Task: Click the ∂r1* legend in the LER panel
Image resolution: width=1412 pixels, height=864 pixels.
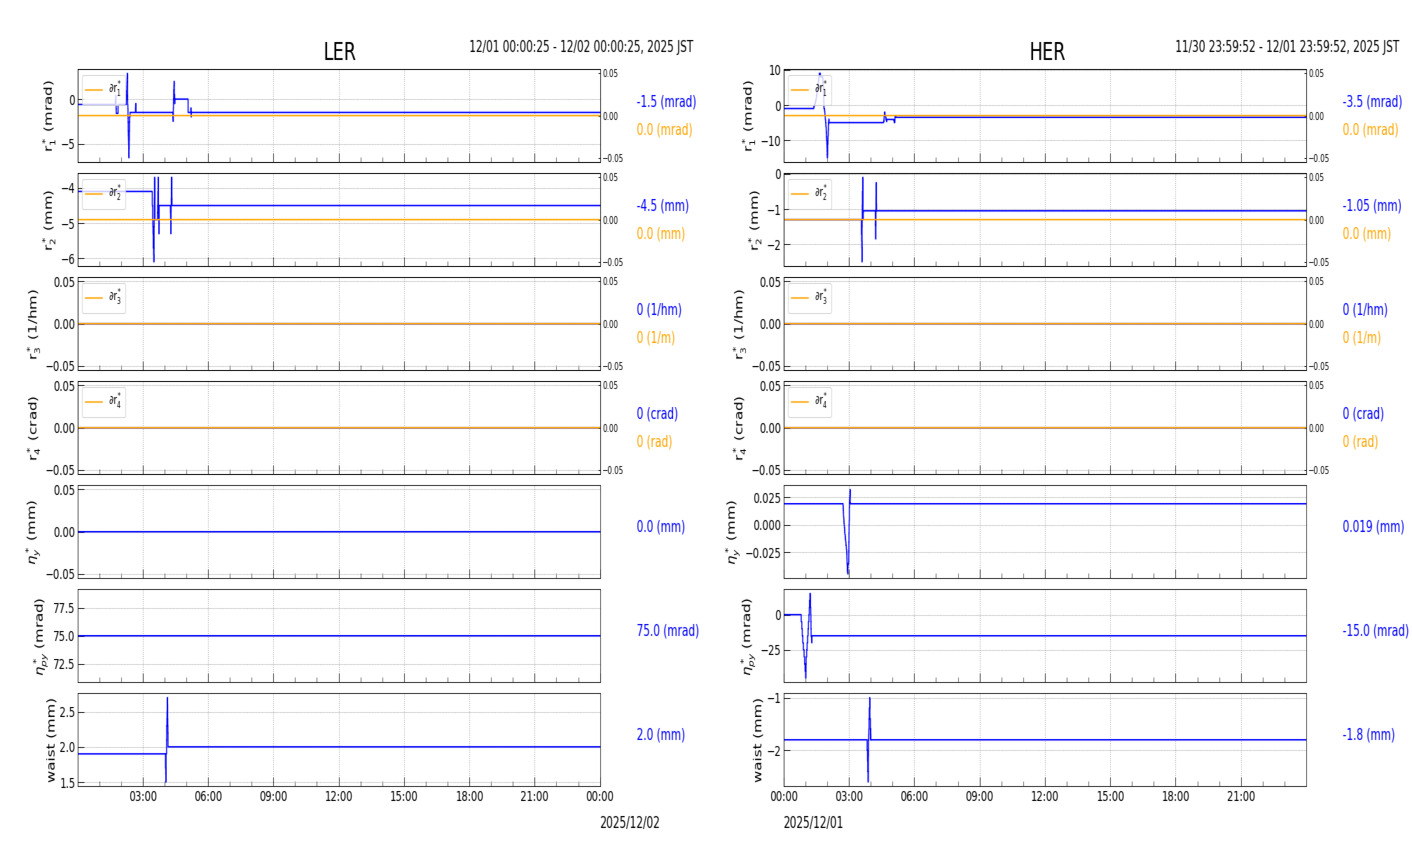Action: pos(104,89)
